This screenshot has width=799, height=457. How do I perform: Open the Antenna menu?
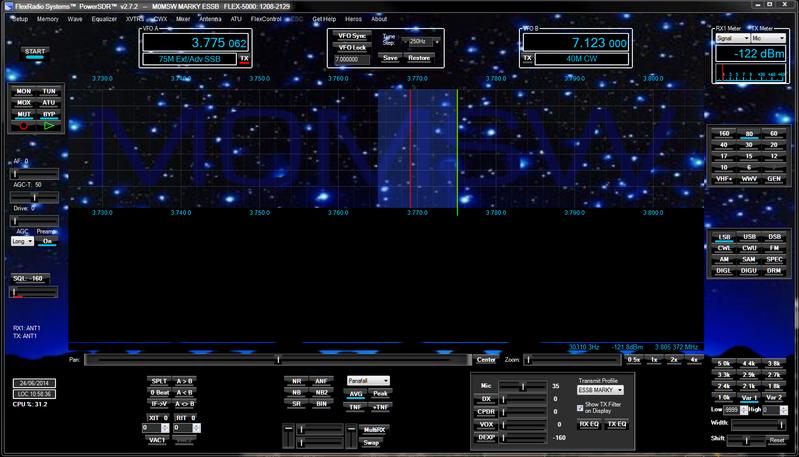(x=210, y=19)
